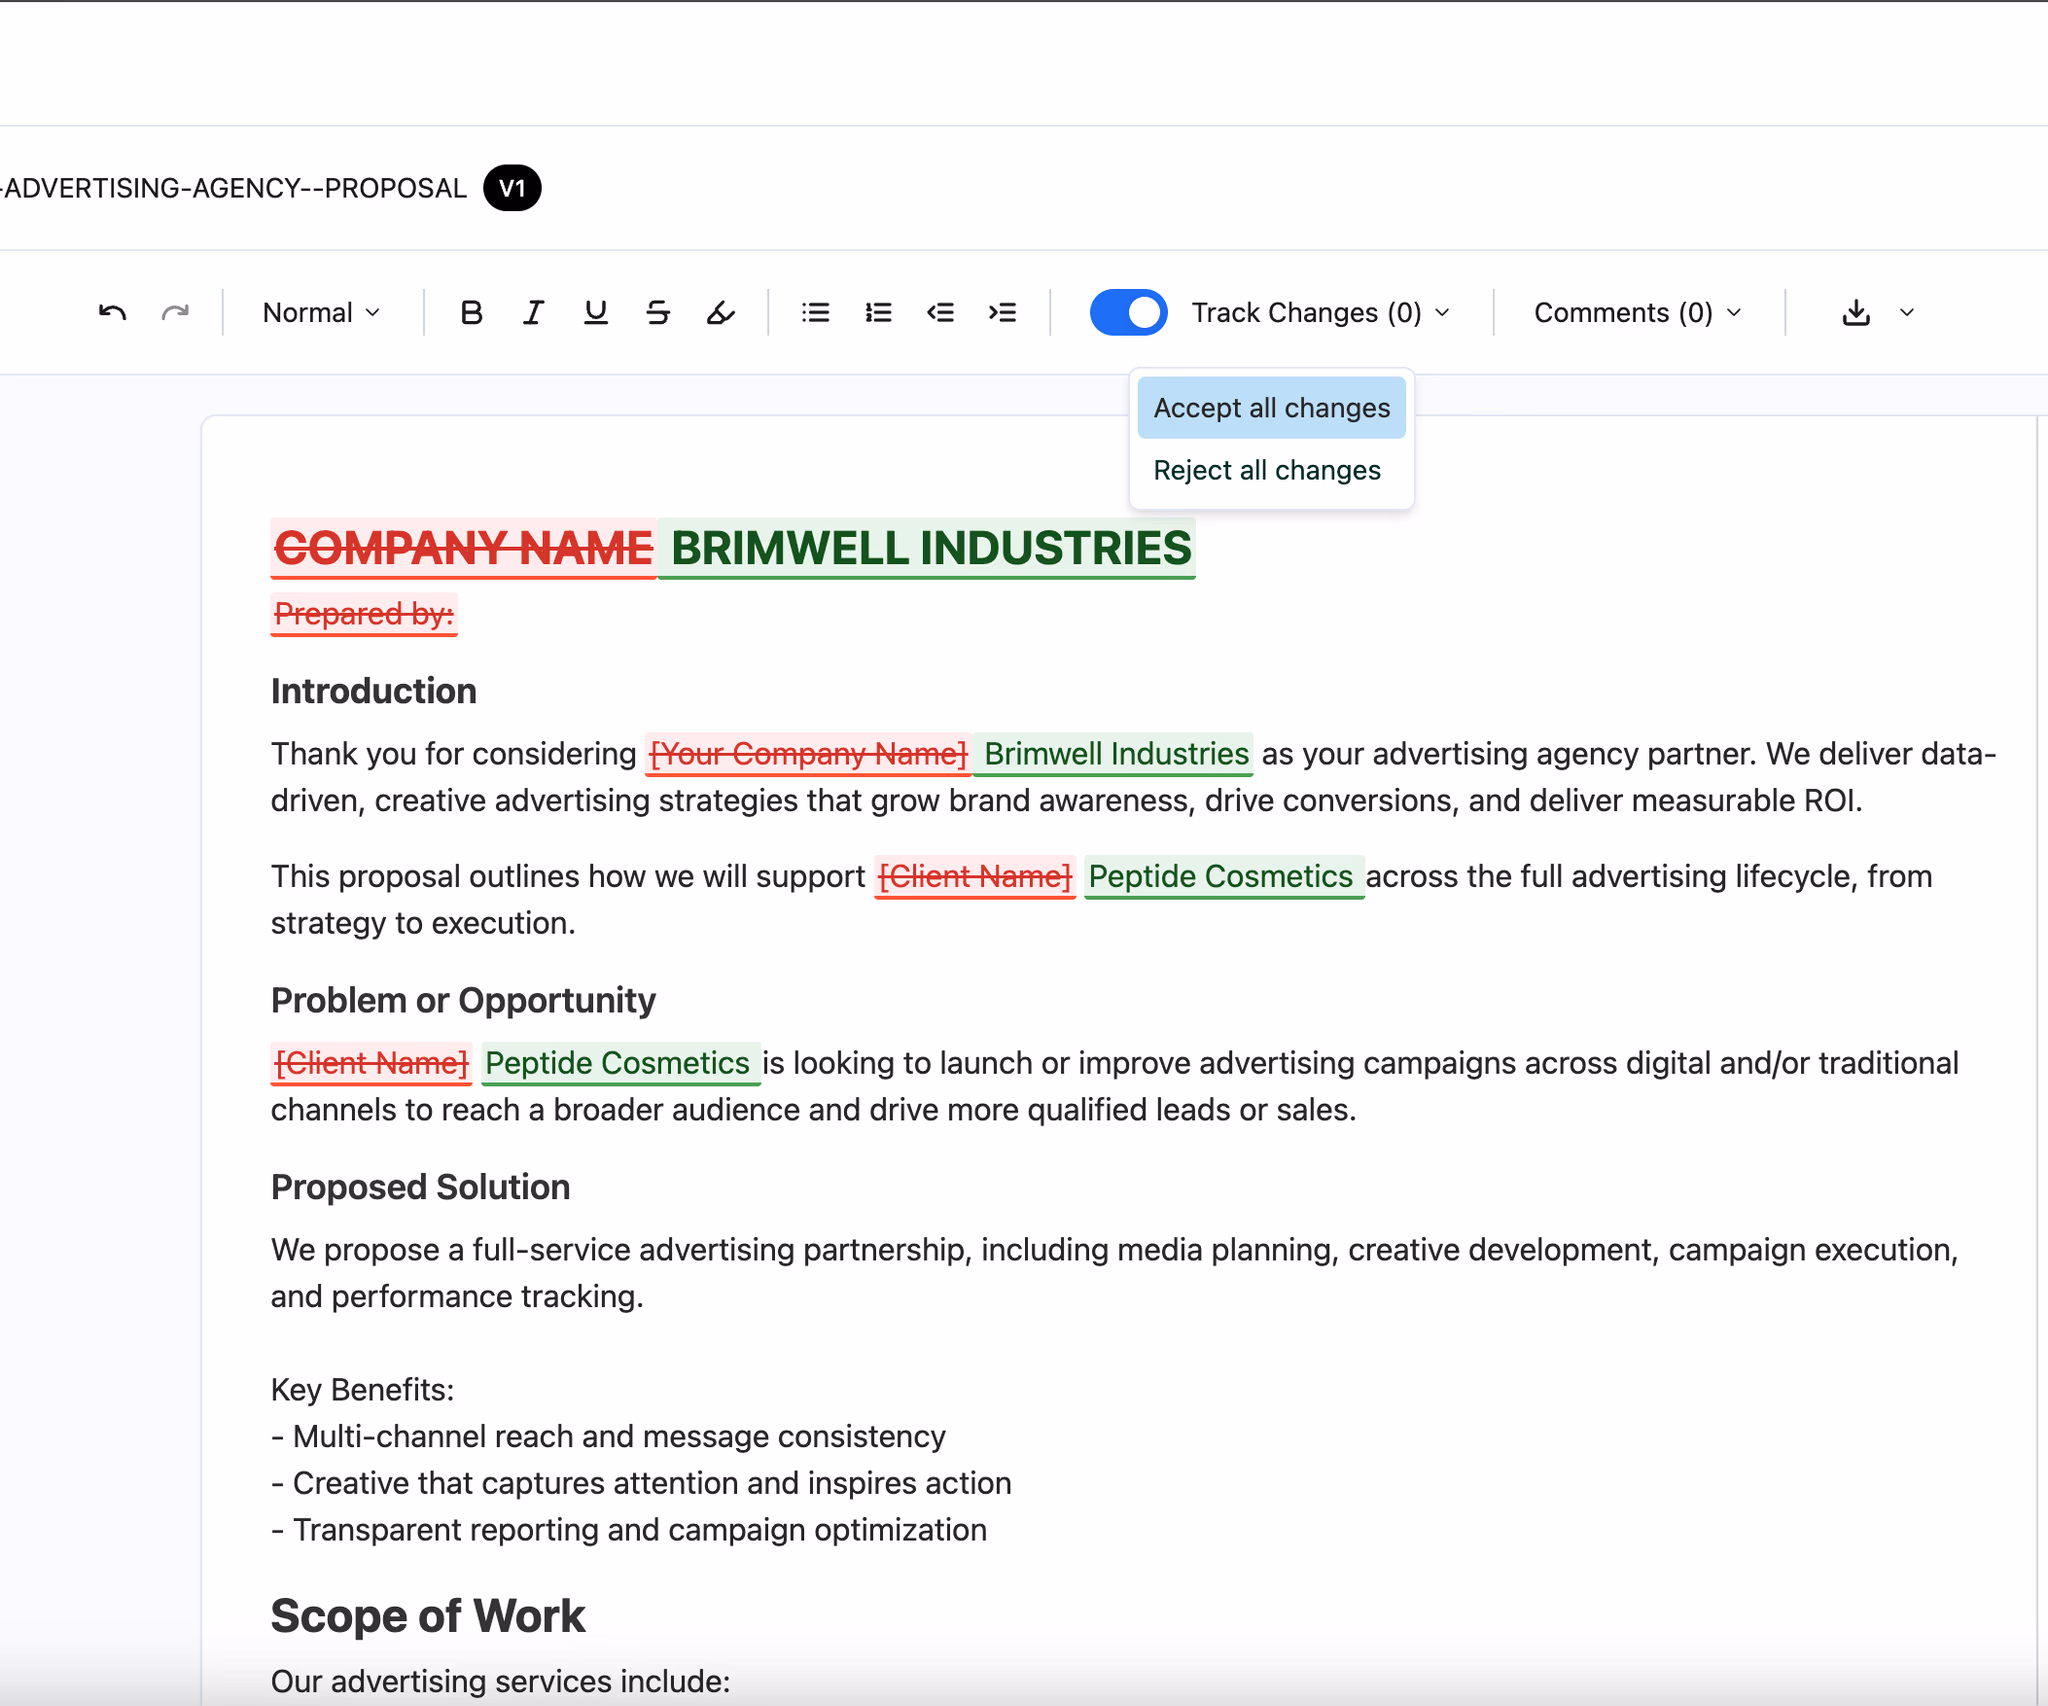Screen dimensions: 2048x1706
Task: Open the download format dropdown arrow
Action: coord(1906,312)
